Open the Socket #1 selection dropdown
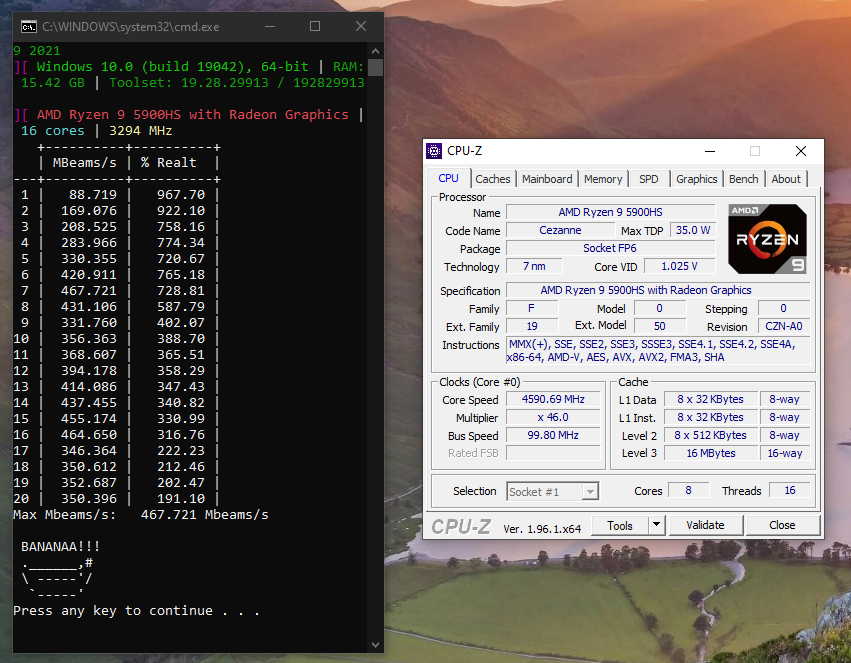Image resolution: width=851 pixels, height=663 pixels. [x=552, y=492]
